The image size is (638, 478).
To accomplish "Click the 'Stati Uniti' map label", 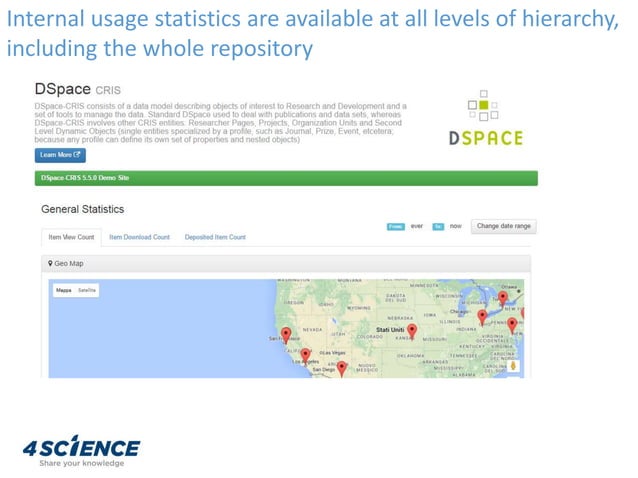I will pyautogui.click(x=390, y=330).
